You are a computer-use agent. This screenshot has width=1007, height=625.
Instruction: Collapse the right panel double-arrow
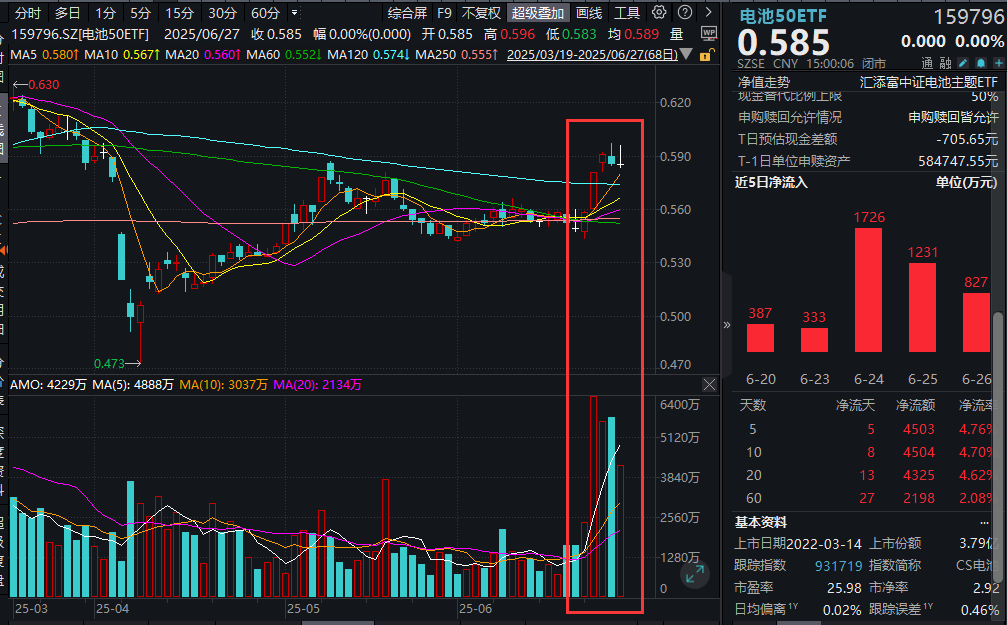[727, 325]
